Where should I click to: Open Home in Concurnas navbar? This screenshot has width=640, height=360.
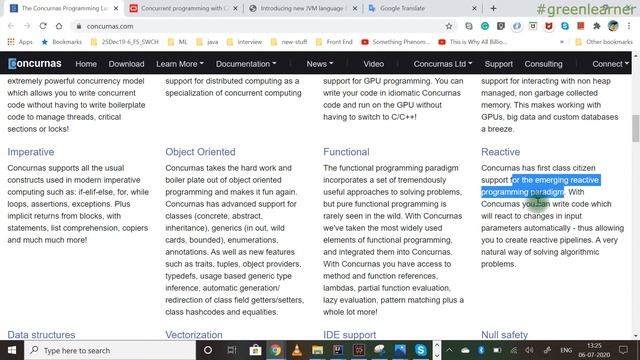click(x=86, y=64)
